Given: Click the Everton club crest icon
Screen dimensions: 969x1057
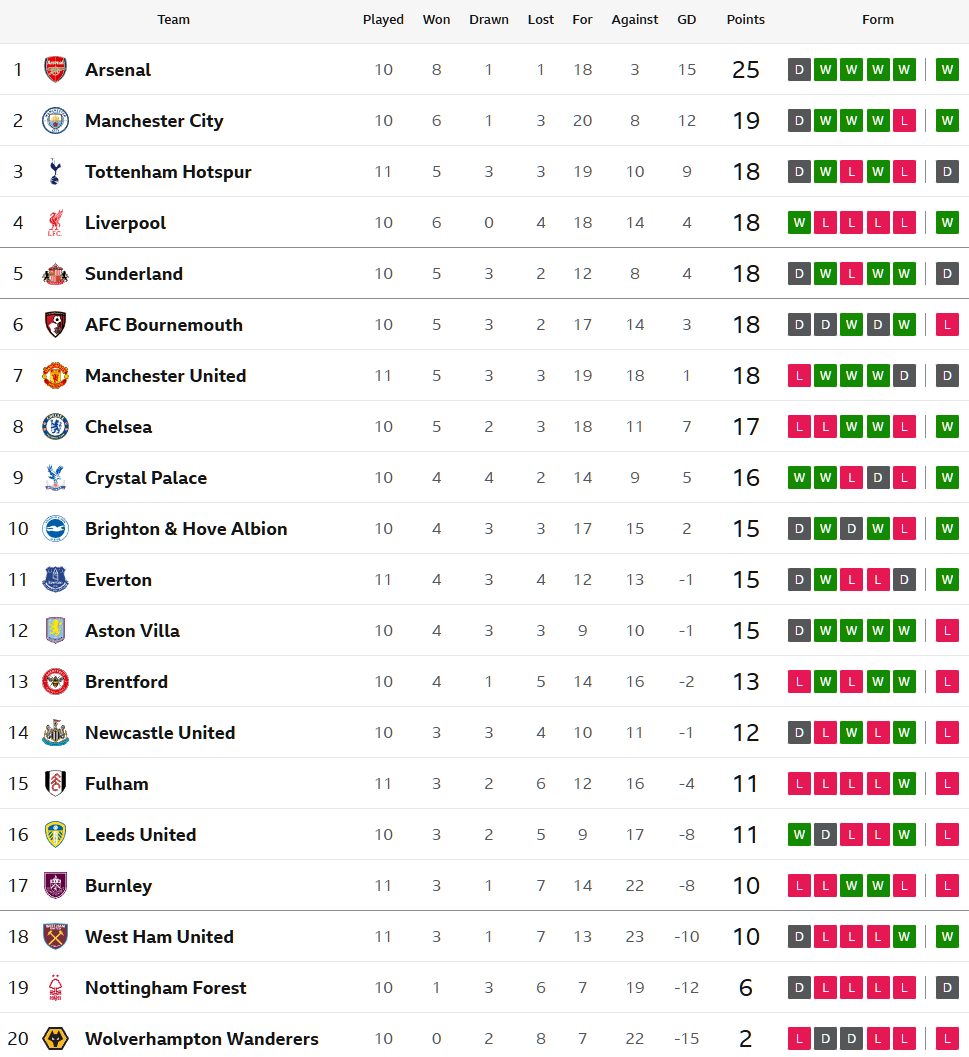Looking at the screenshot, I should coord(55,580).
